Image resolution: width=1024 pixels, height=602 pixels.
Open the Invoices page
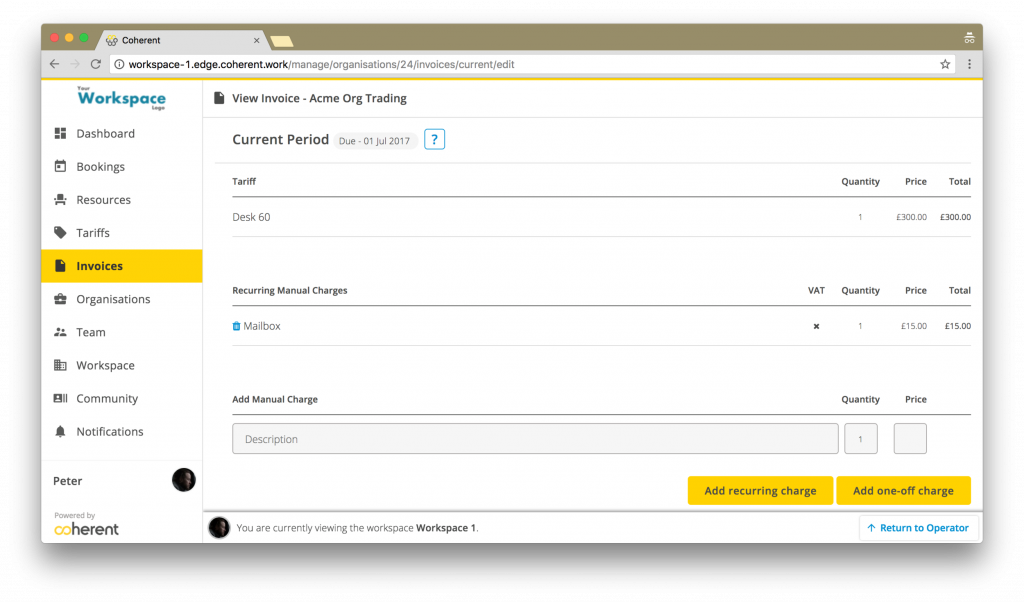pos(121,266)
